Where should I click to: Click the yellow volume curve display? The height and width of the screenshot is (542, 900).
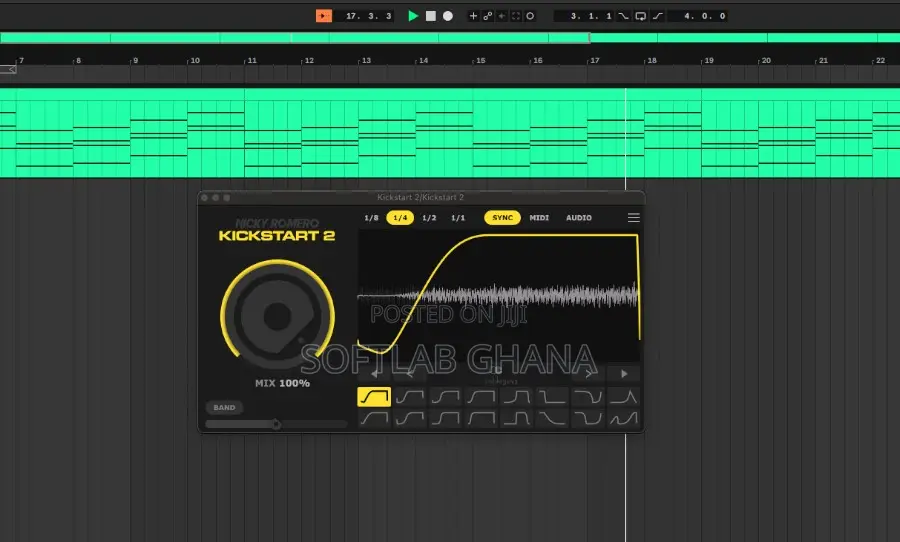pyautogui.click(x=499, y=295)
